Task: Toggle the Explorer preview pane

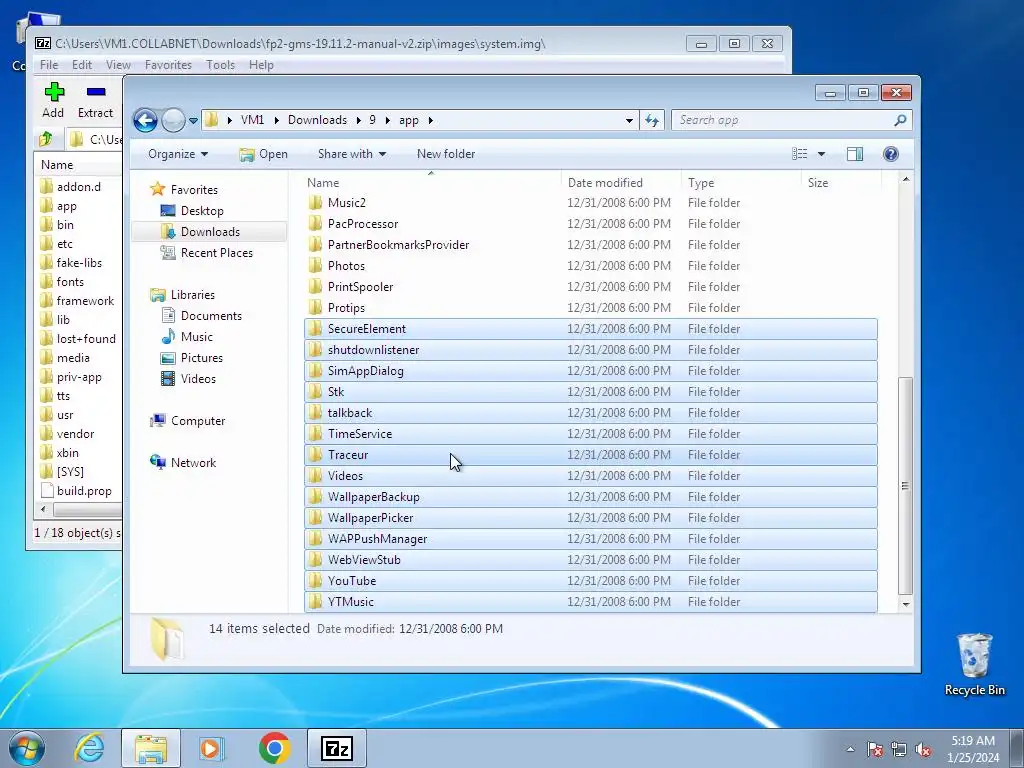Action: coord(854,153)
